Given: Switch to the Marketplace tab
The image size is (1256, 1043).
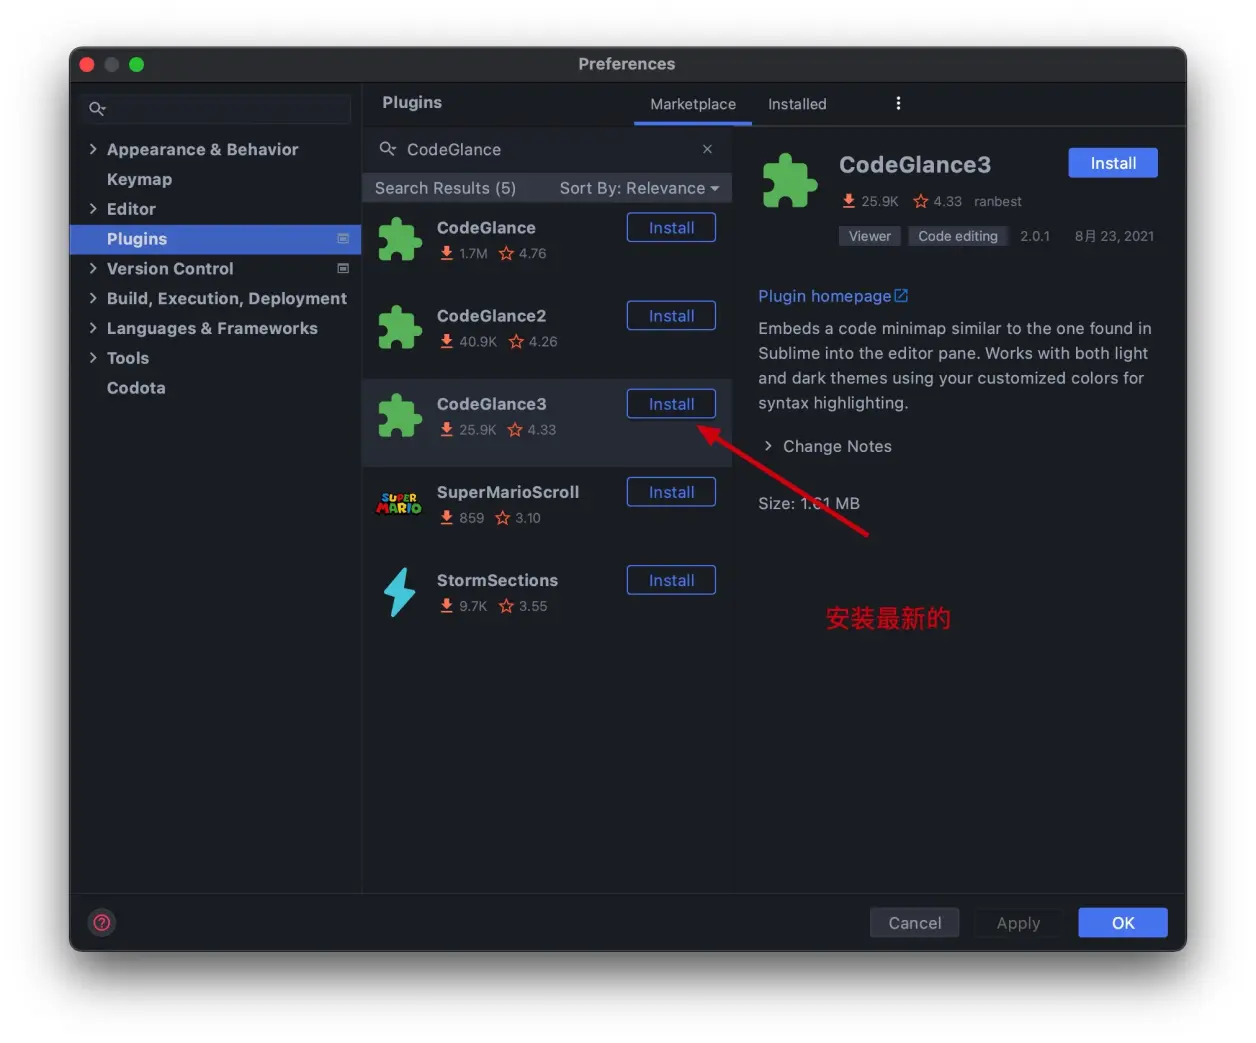Looking at the screenshot, I should 693,104.
